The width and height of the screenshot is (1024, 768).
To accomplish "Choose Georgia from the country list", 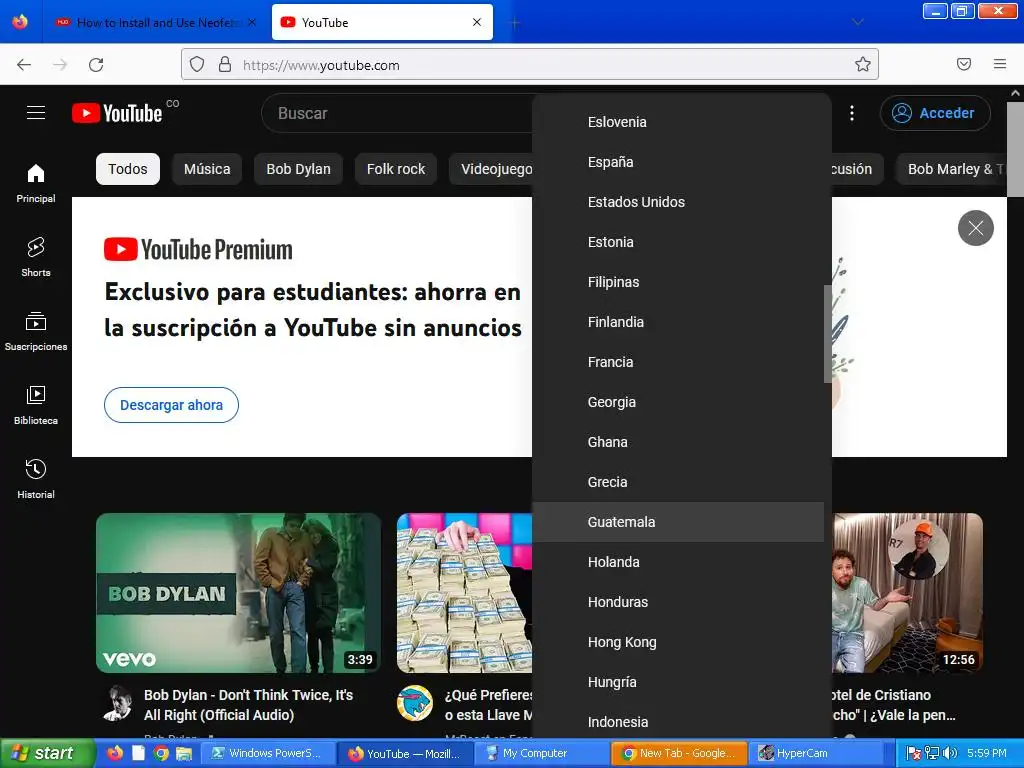I will click(678, 402).
